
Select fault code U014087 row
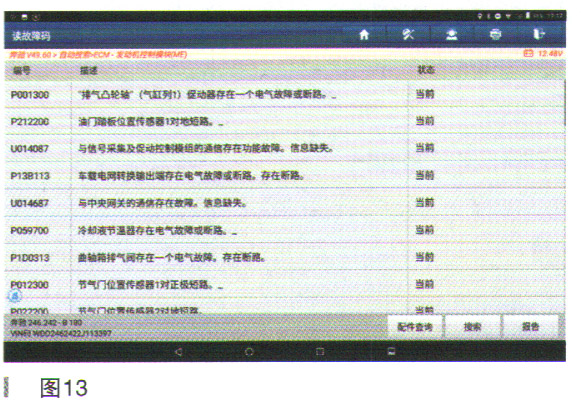pos(284,148)
